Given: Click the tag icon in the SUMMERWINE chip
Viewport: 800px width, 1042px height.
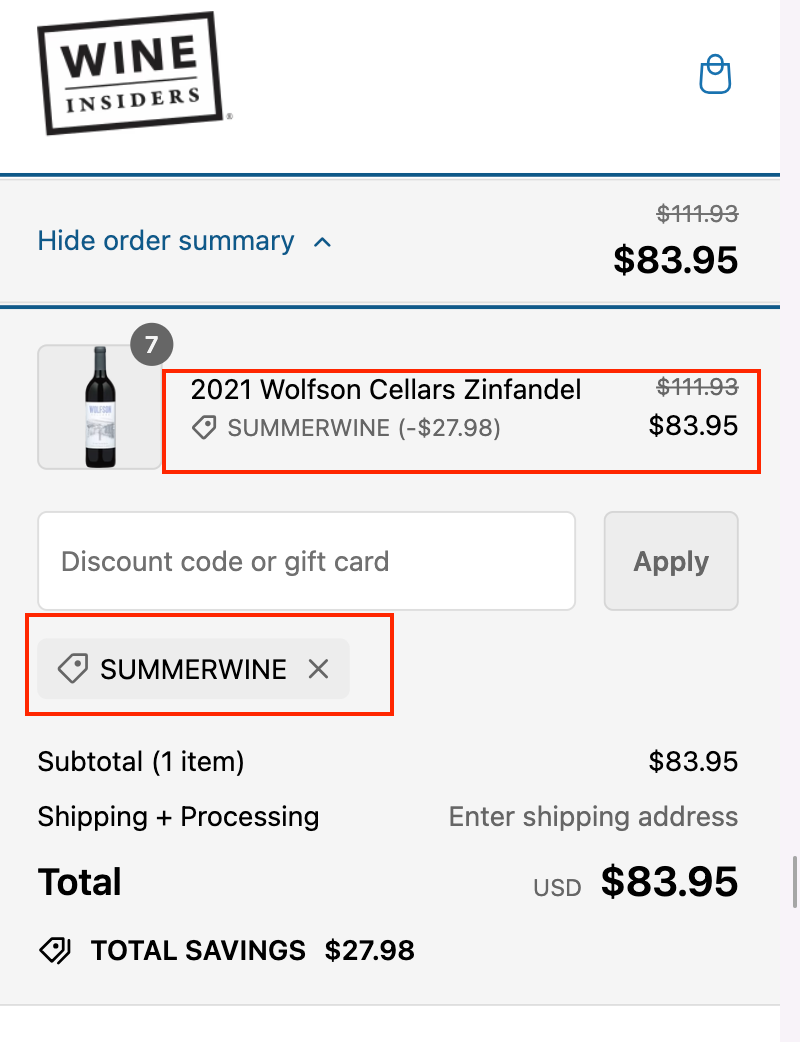Looking at the screenshot, I should pyautogui.click(x=73, y=669).
